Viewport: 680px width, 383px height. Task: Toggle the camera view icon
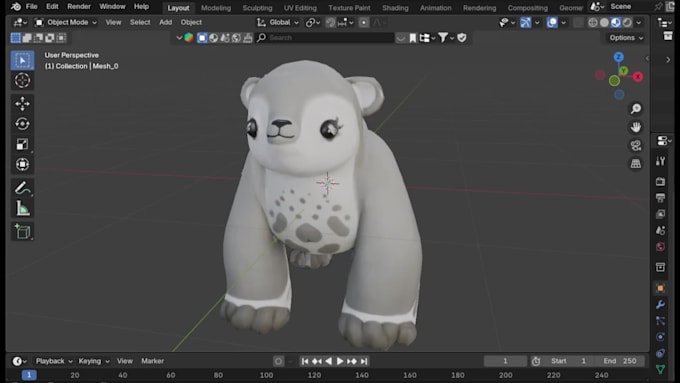click(636, 145)
